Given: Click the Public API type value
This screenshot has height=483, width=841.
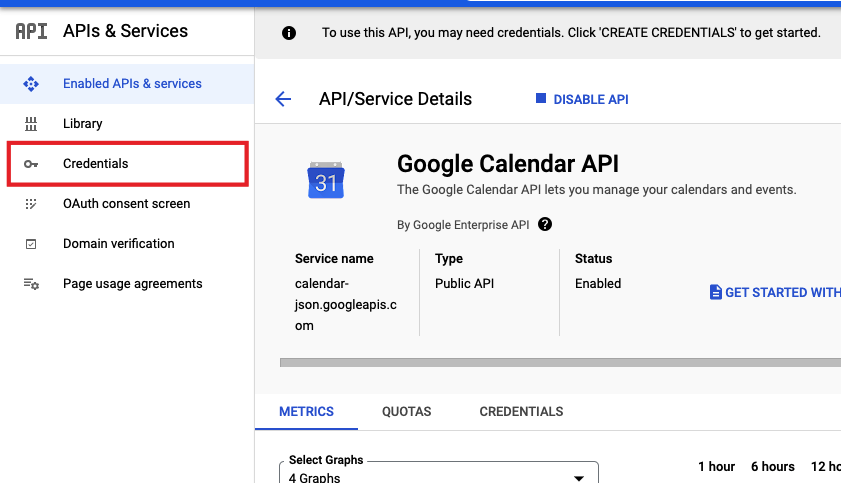Looking at the screenshot, I should coord(464,284).
